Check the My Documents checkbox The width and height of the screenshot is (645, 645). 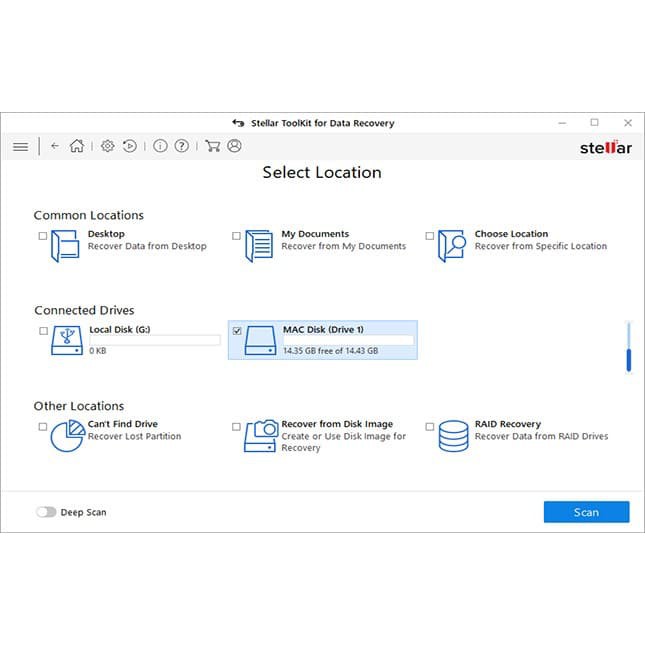pos(236,236)
